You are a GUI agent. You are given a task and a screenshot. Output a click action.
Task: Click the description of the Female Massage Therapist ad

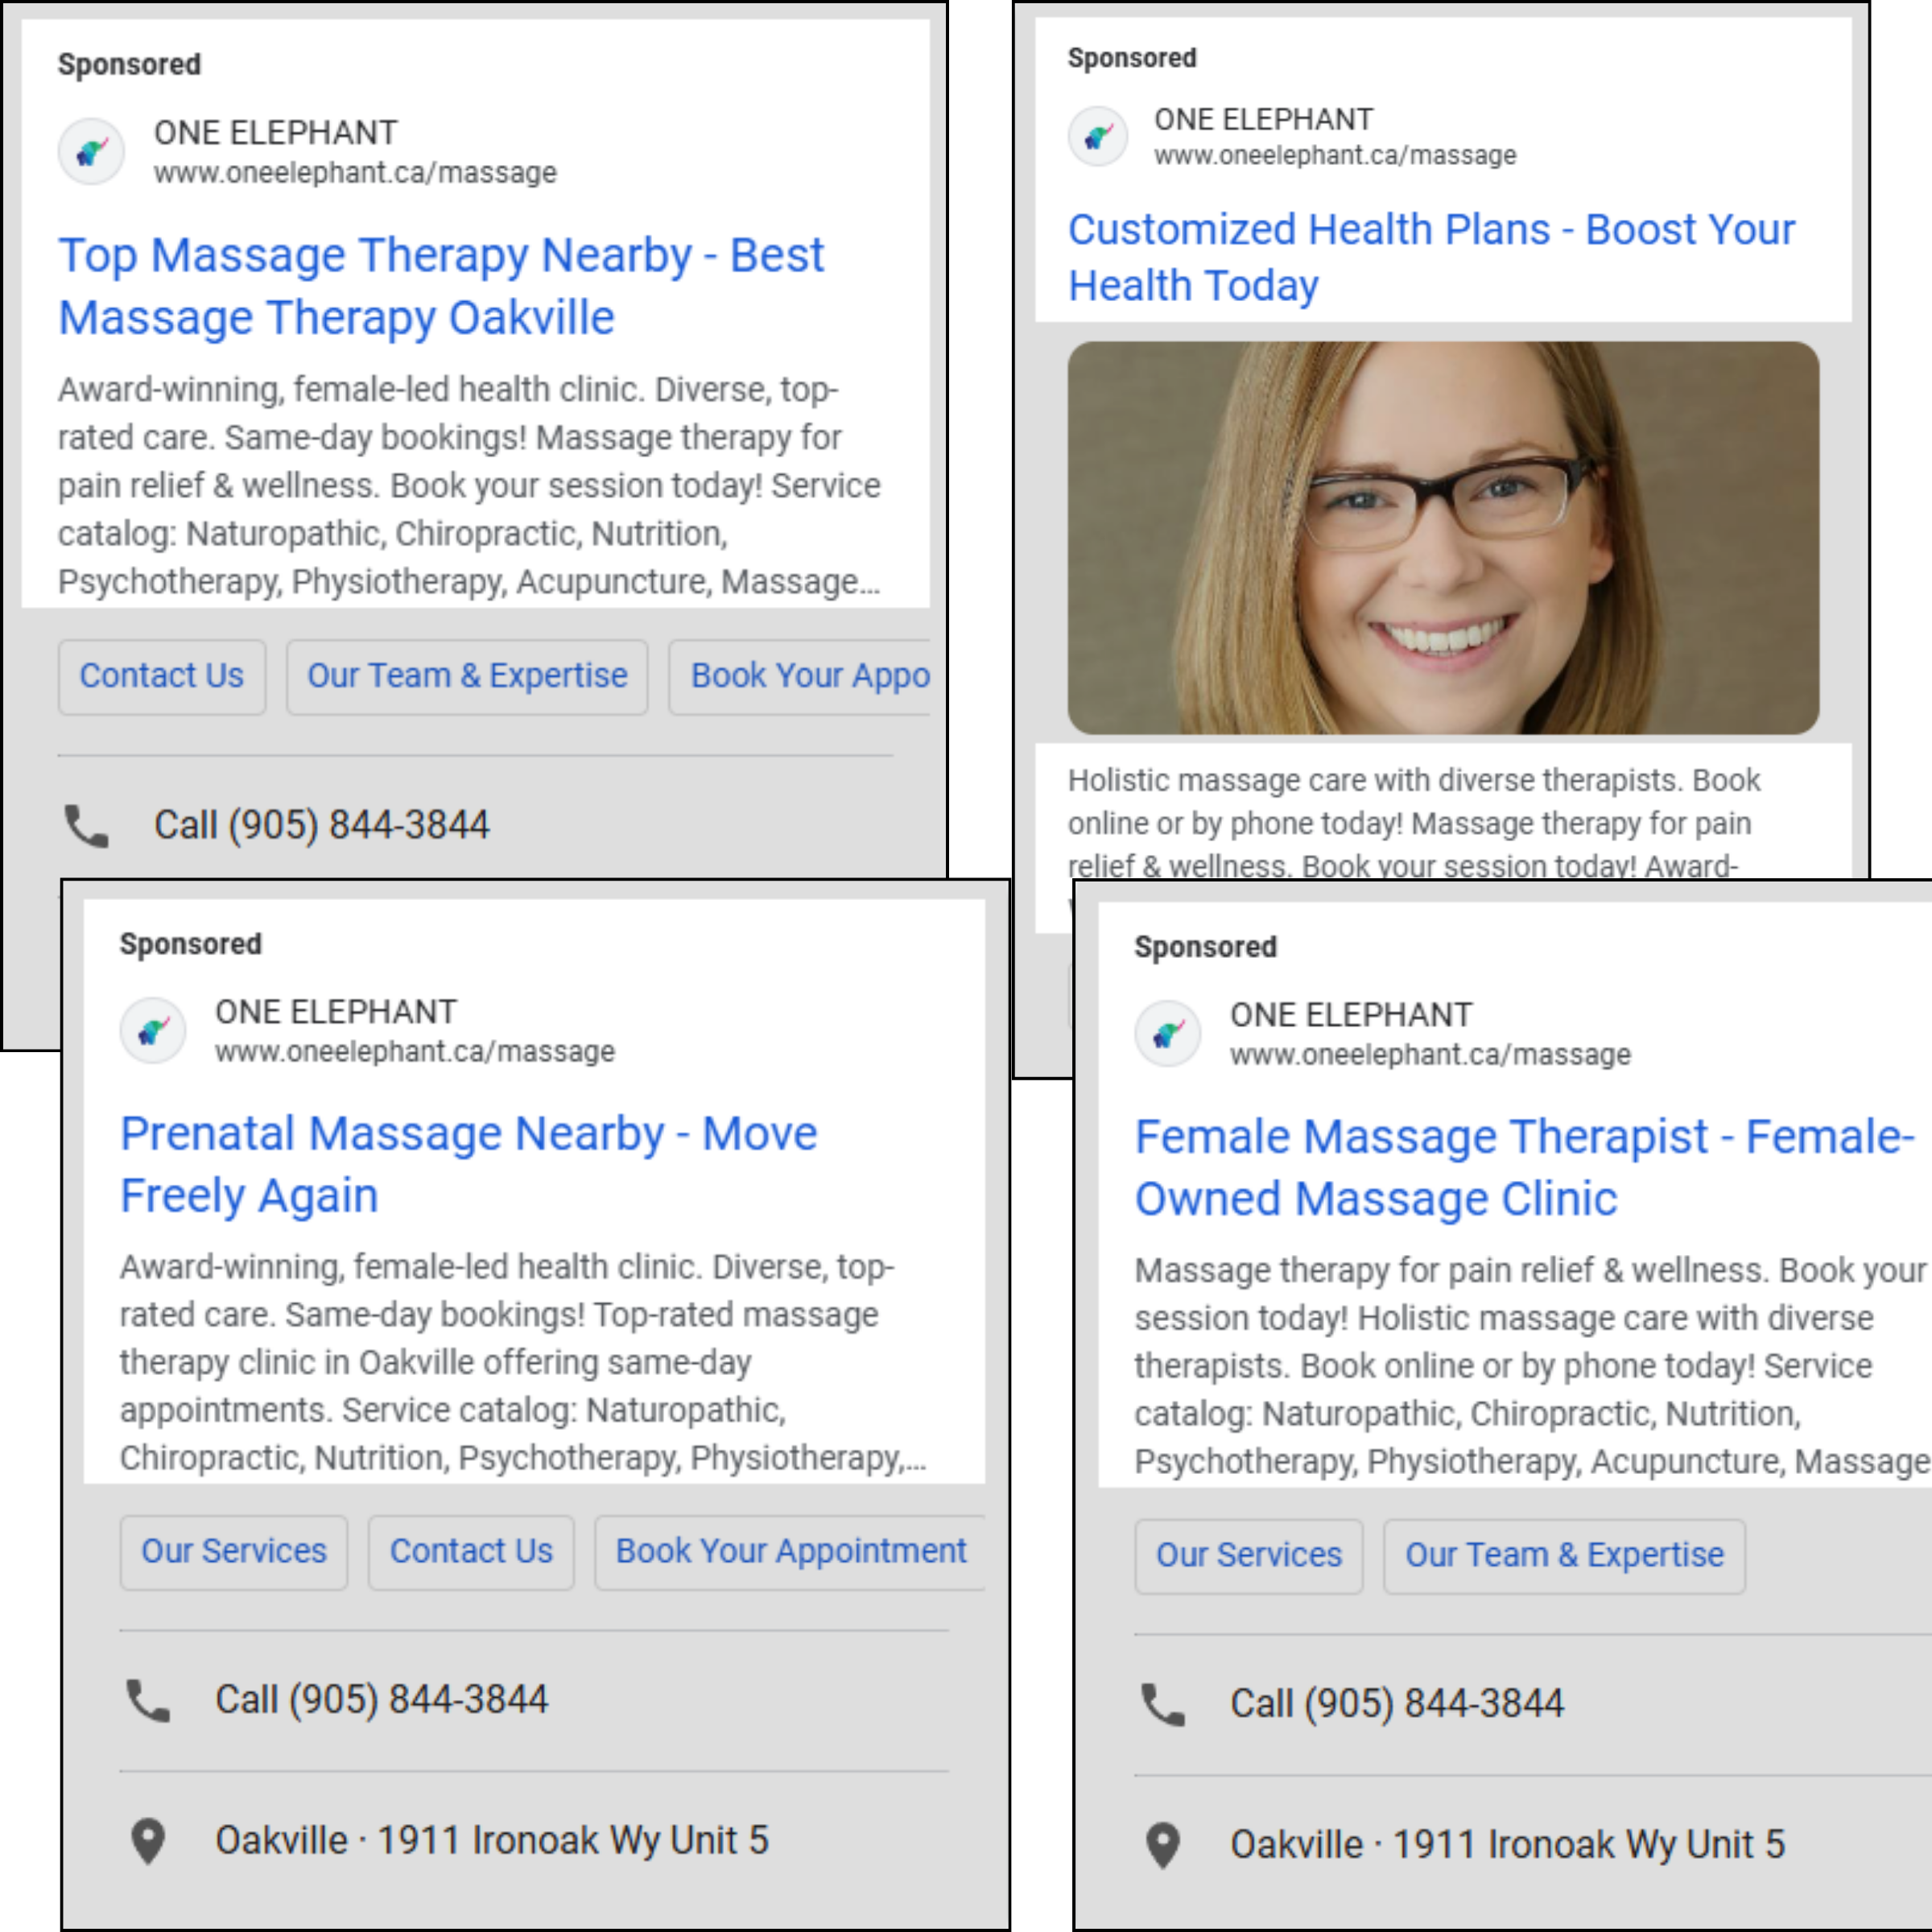1532,1366
